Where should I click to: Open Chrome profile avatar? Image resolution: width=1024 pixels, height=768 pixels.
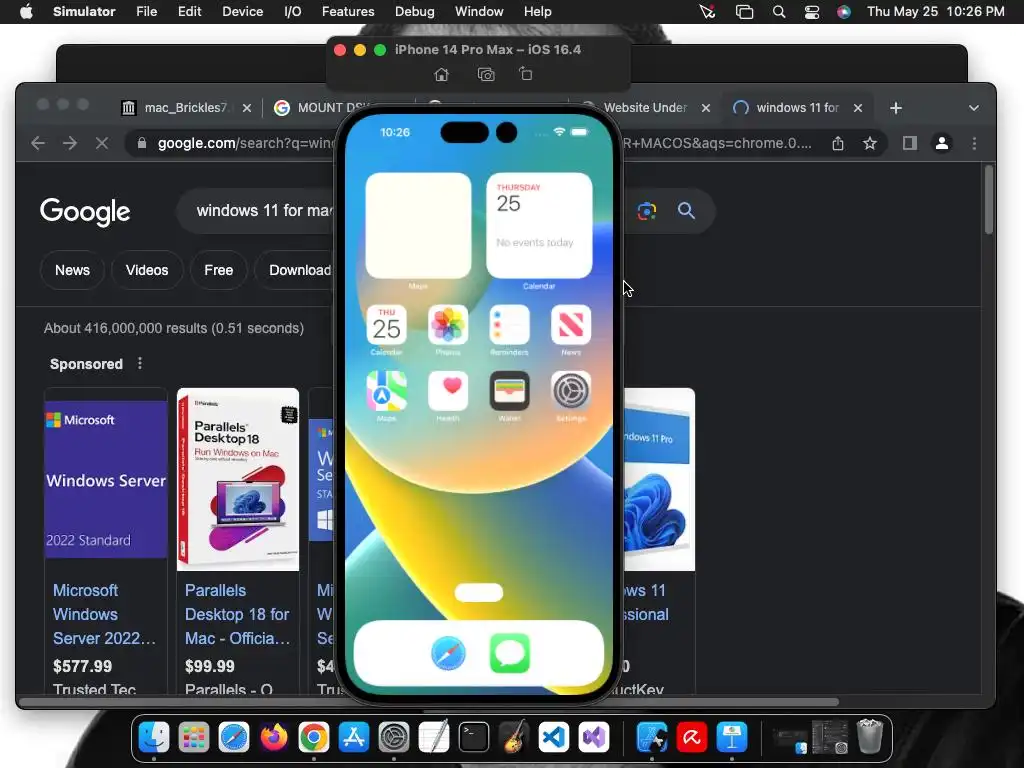point(942,143)
